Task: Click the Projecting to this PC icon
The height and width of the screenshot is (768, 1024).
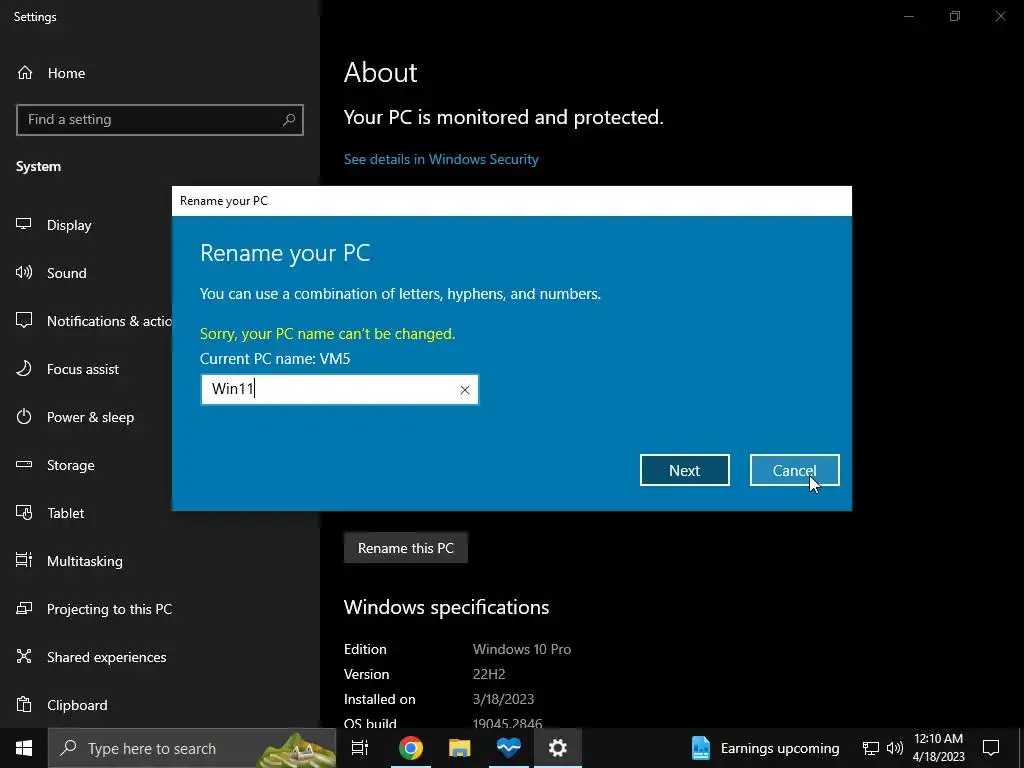Action: (24, 609)
